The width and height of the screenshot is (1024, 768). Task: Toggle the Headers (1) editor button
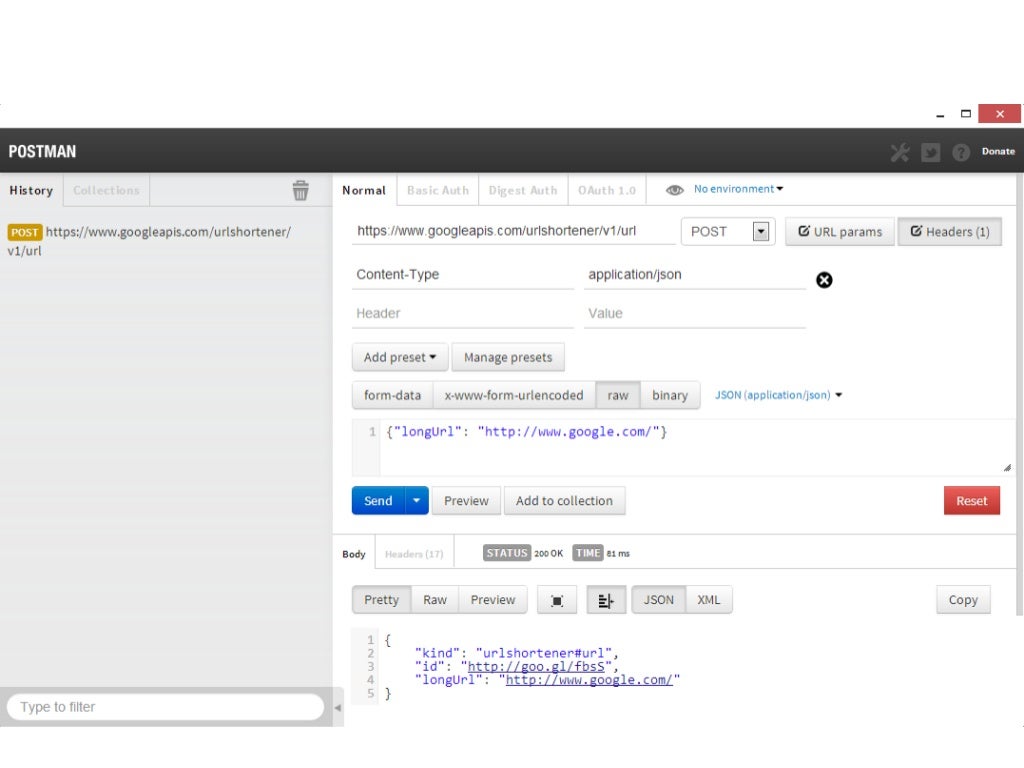pyautogui.click(x=950, y=232)
